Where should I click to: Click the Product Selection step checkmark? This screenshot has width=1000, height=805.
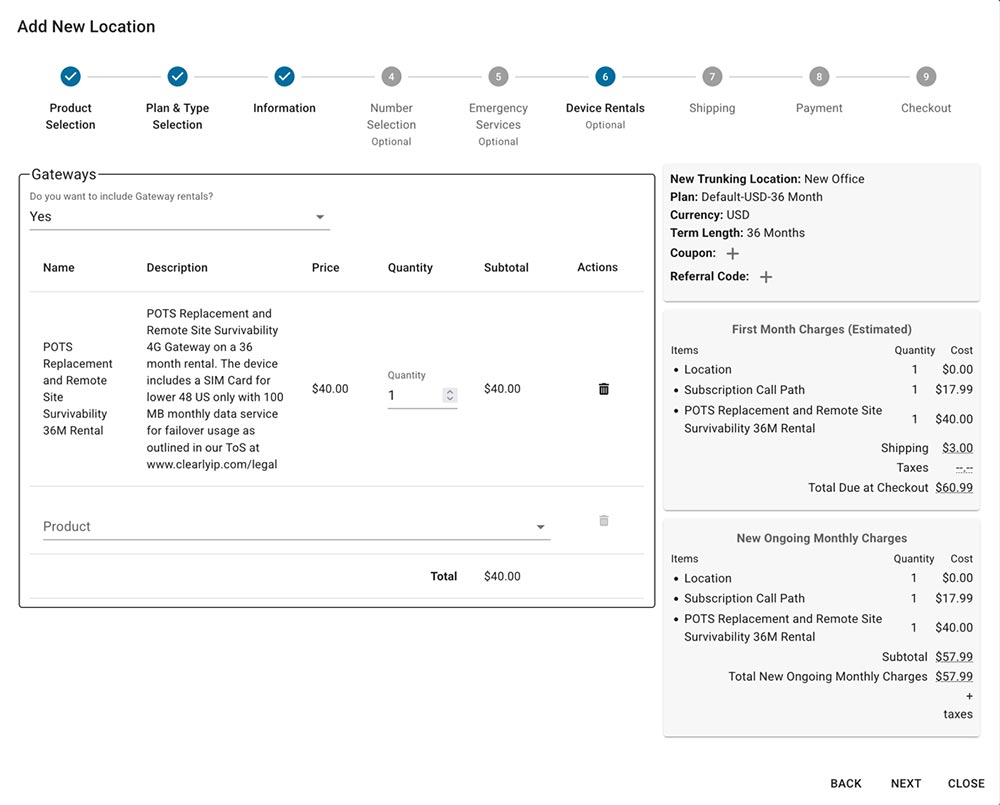pos(70,77)
